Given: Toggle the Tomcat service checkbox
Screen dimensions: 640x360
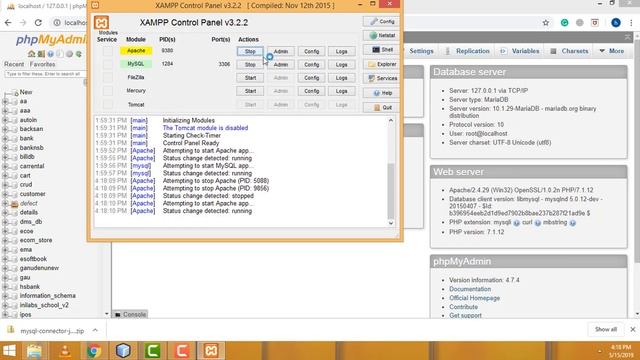Looking at the screenshot, I should point(107,104).
